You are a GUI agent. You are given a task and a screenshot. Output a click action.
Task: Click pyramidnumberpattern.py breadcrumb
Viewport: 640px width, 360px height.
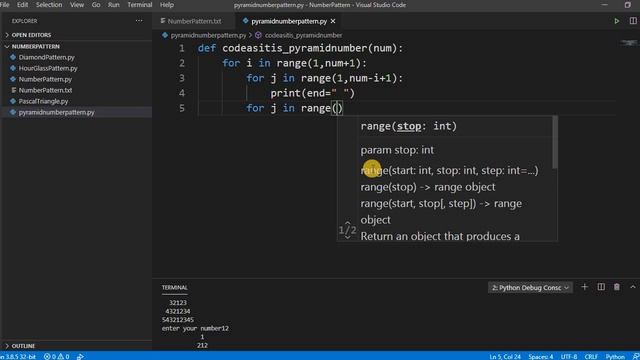point(208,35)
